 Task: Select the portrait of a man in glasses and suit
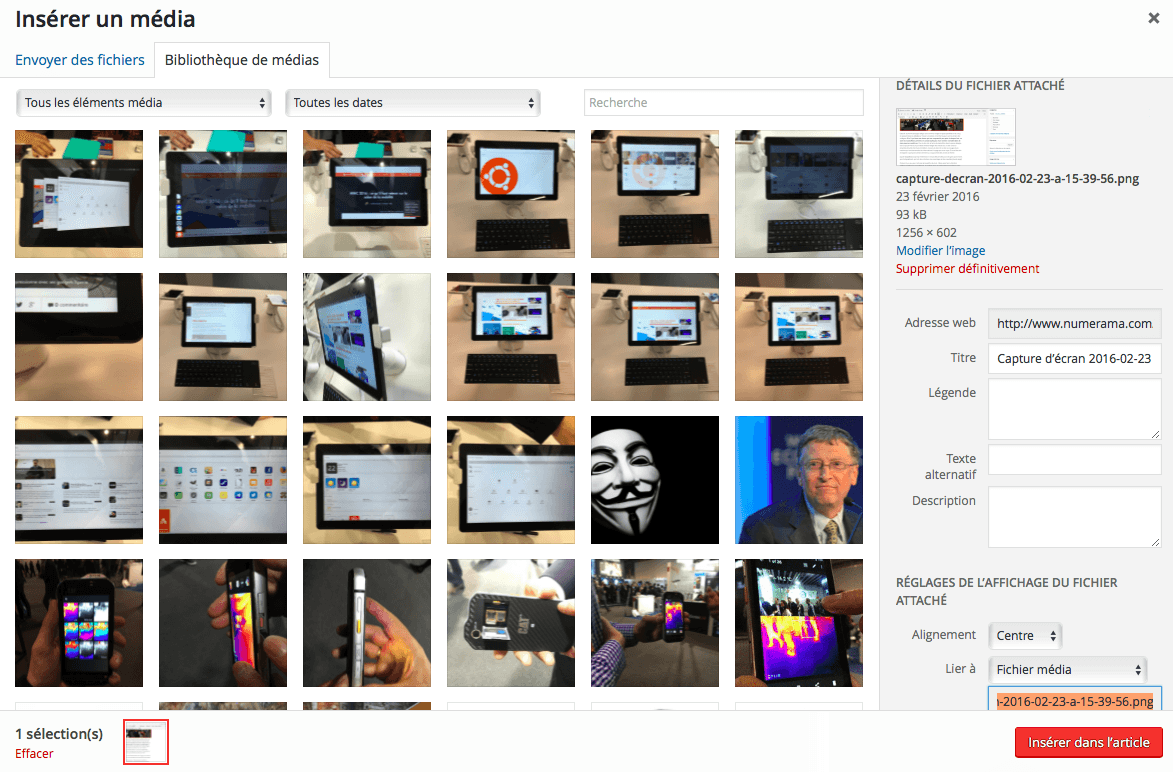(799, 480)
